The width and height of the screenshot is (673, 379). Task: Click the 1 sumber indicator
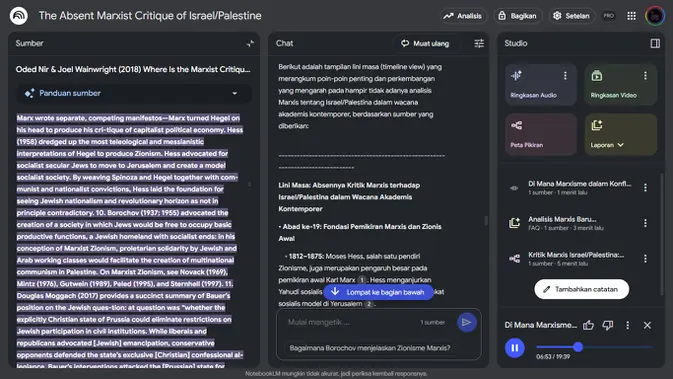pyautogui.click(x=432, y=322)
